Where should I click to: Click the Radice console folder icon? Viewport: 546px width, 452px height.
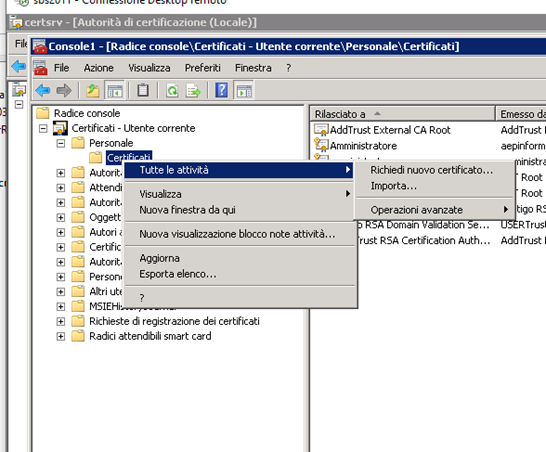tap(42, 113)
